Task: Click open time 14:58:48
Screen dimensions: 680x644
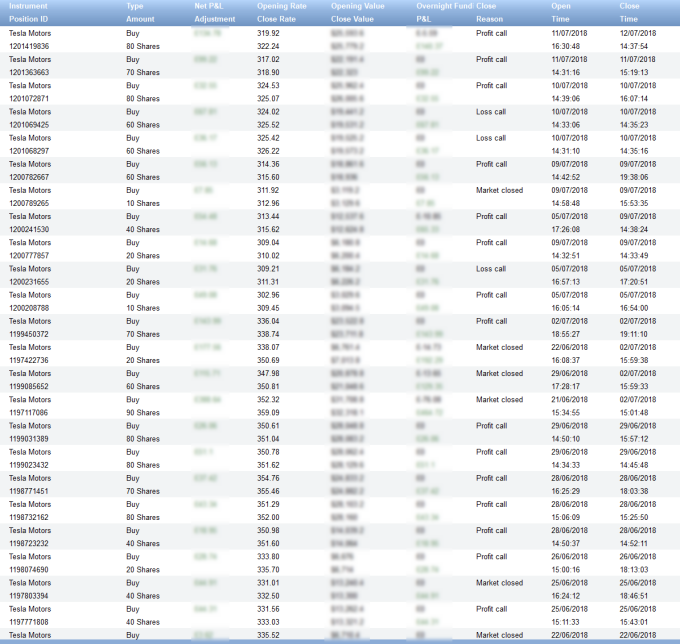Action: click(566, 203)
